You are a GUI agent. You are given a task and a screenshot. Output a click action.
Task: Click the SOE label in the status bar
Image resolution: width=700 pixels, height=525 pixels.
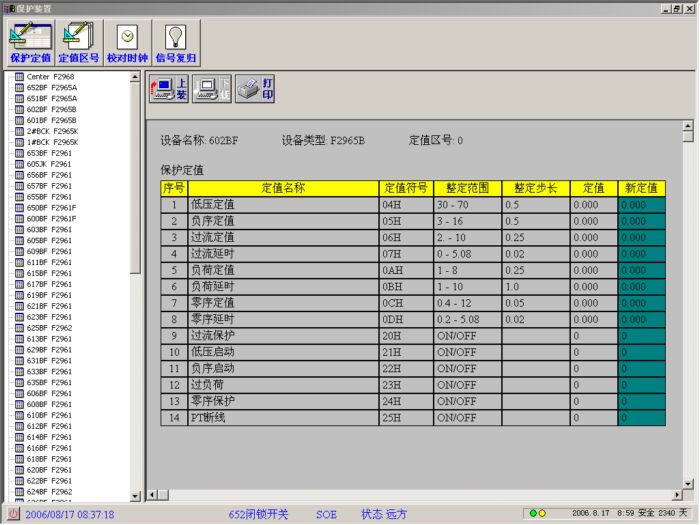coord(327,514)
